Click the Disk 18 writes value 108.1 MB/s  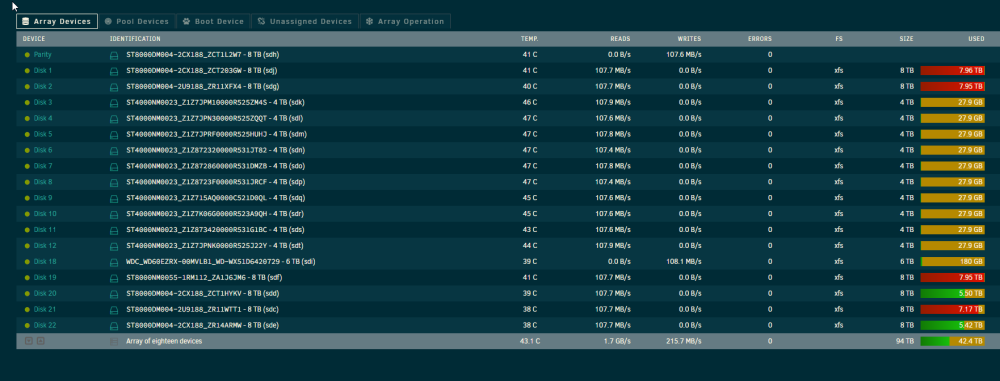click(x=684, y=262)
